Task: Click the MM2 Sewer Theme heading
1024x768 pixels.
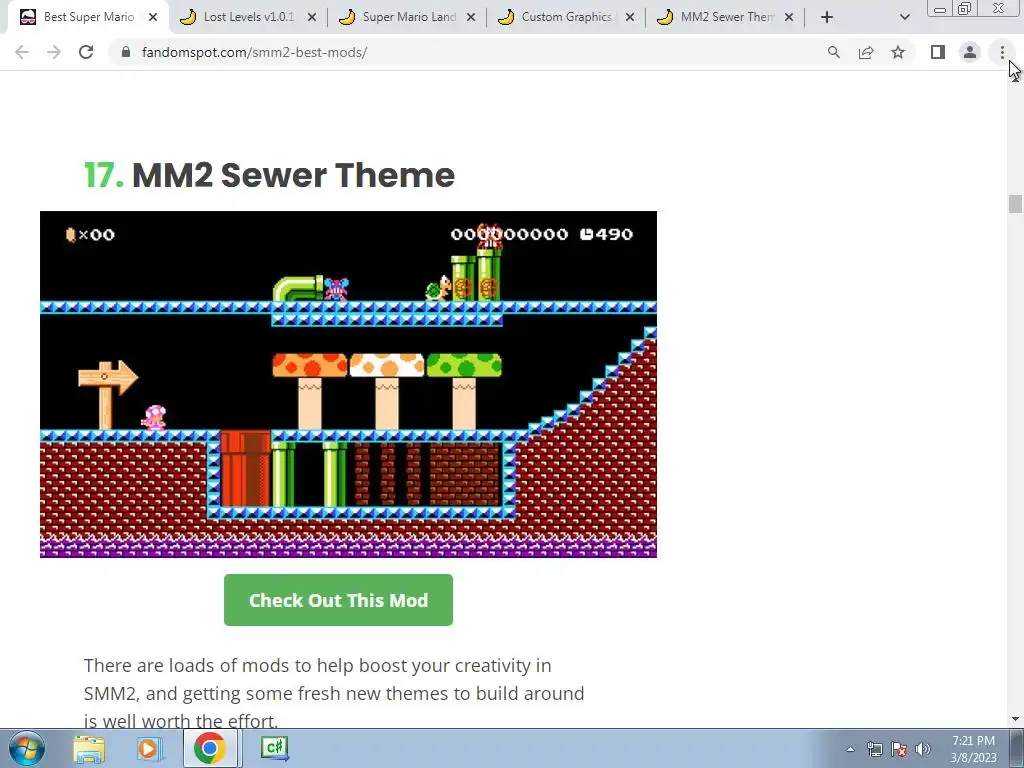Action: point(270,175)
